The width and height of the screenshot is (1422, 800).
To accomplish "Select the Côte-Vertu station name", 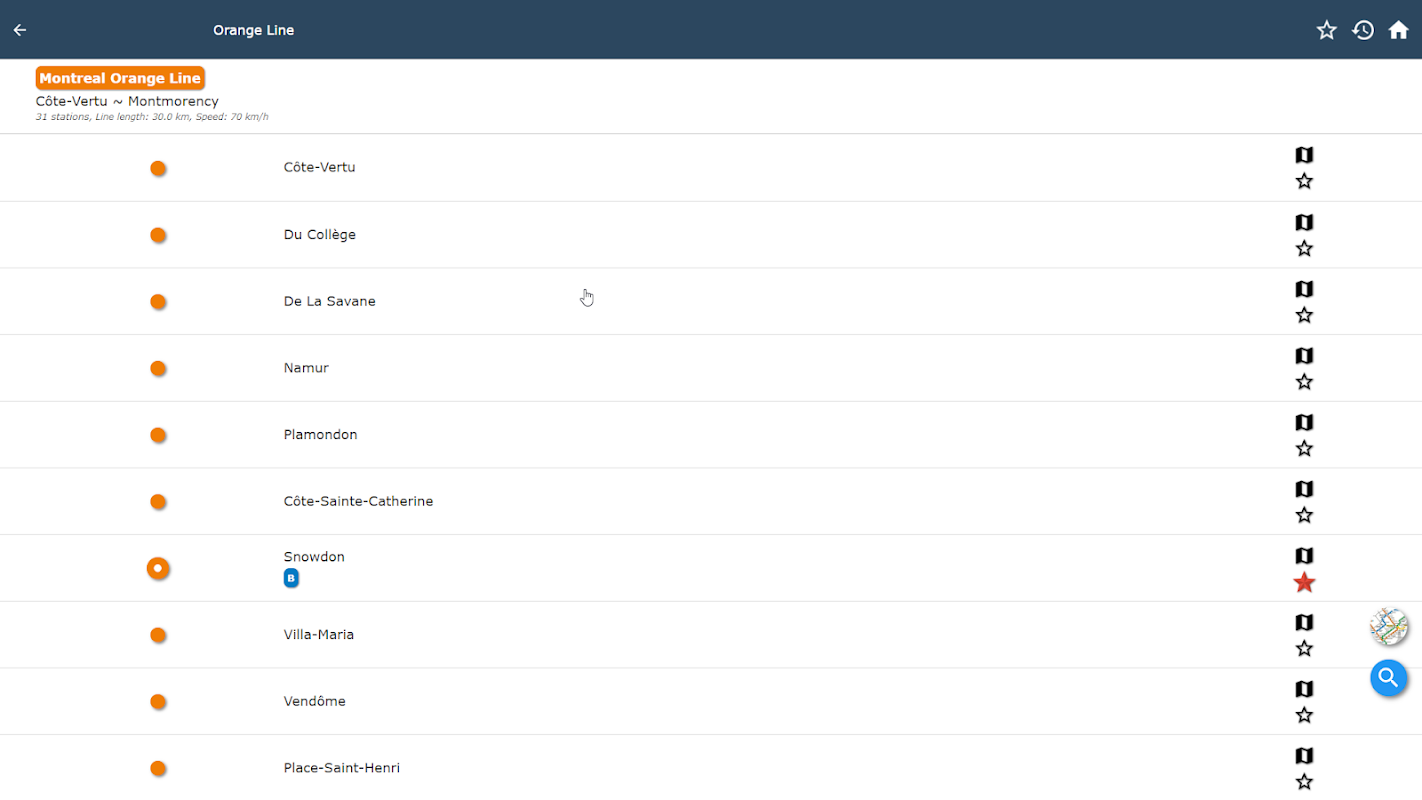I will (x=319, y=167).
